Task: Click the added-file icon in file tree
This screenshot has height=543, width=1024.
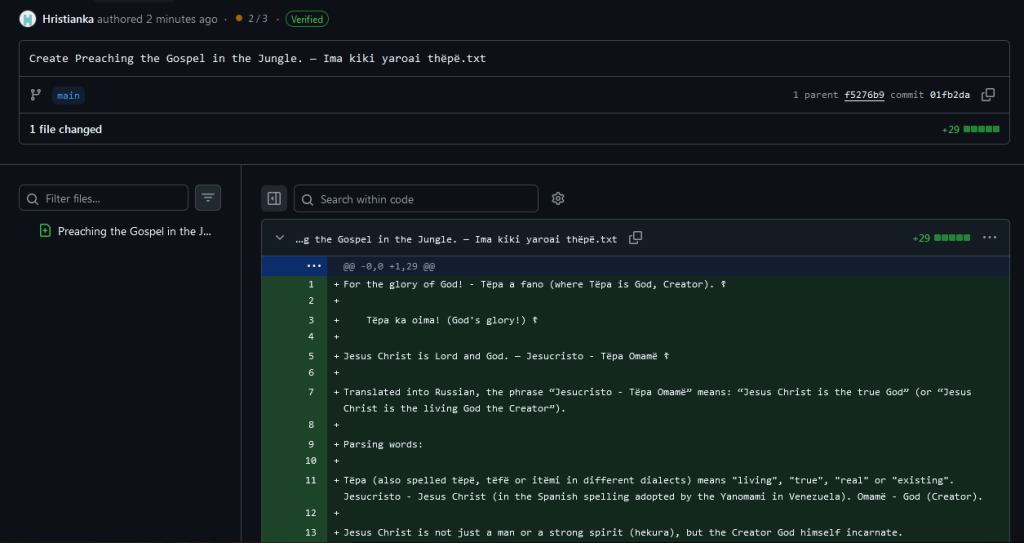Action: [x=45, y=231]
